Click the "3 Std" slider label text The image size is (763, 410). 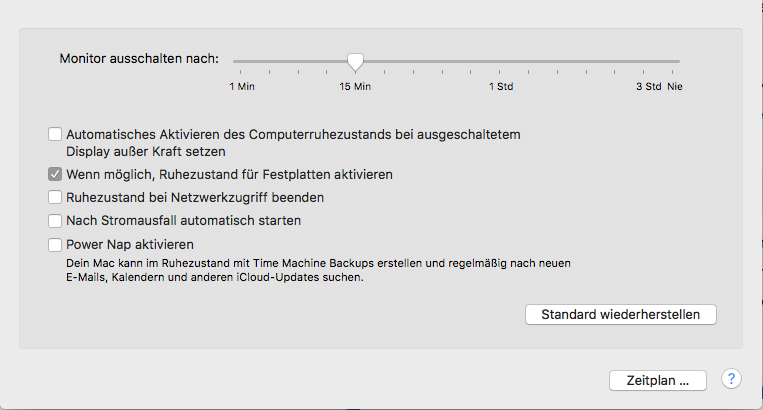pyautogui.click(x=648, y=87)
